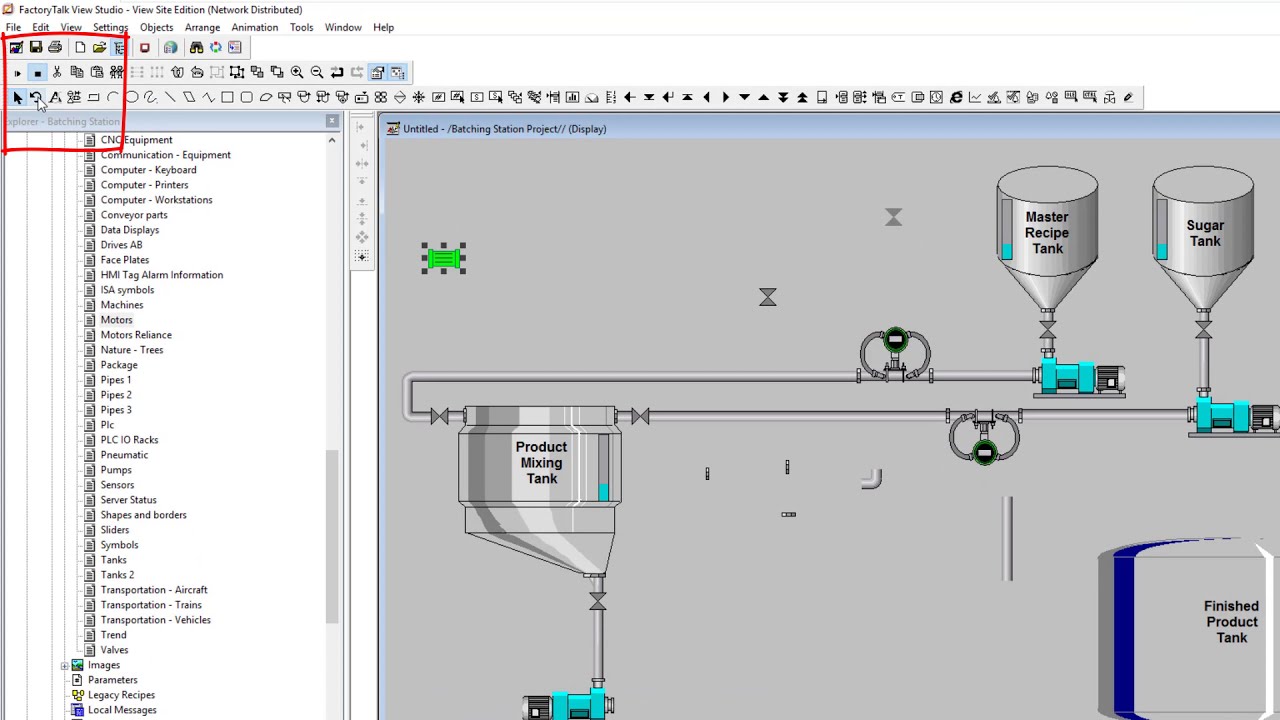Select the Freehand drawing tool
This screenshot has width=1280, height=720.
[x=150, y=97]
